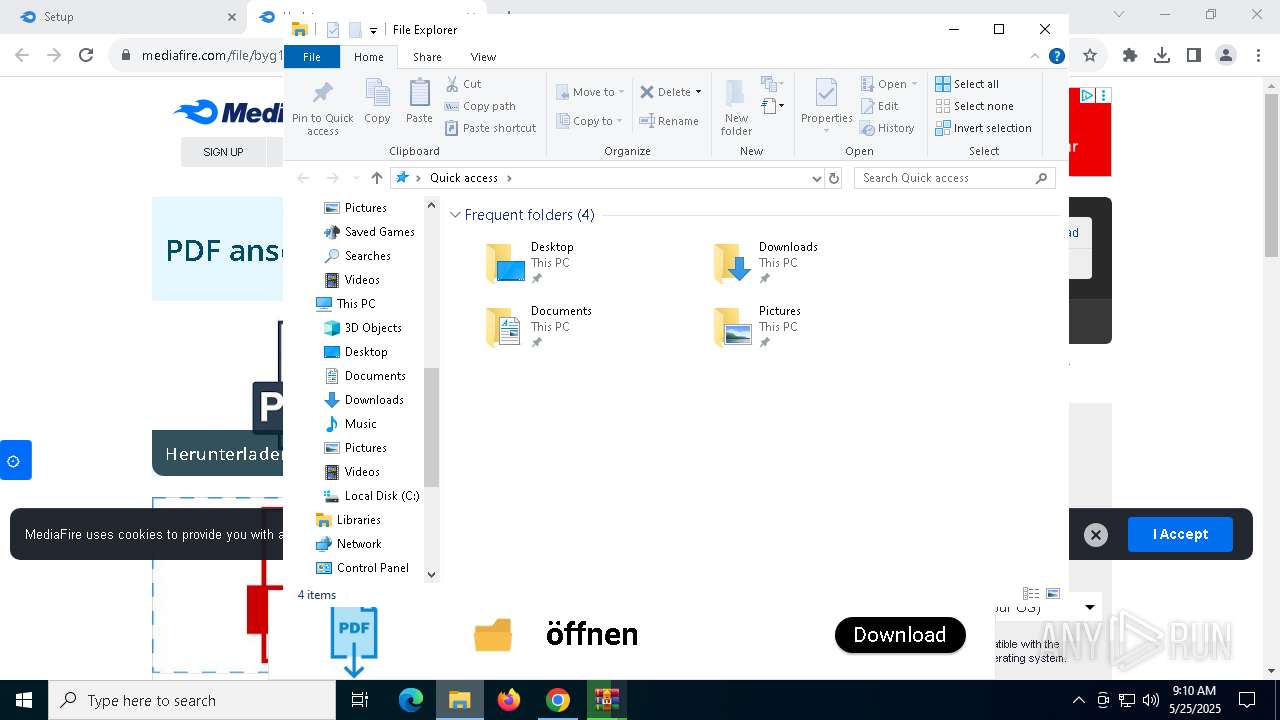This screenshot has width=1280, height=720.
Task: Click Edit in ribbon Open group
Action: click(x=880, y=106)
